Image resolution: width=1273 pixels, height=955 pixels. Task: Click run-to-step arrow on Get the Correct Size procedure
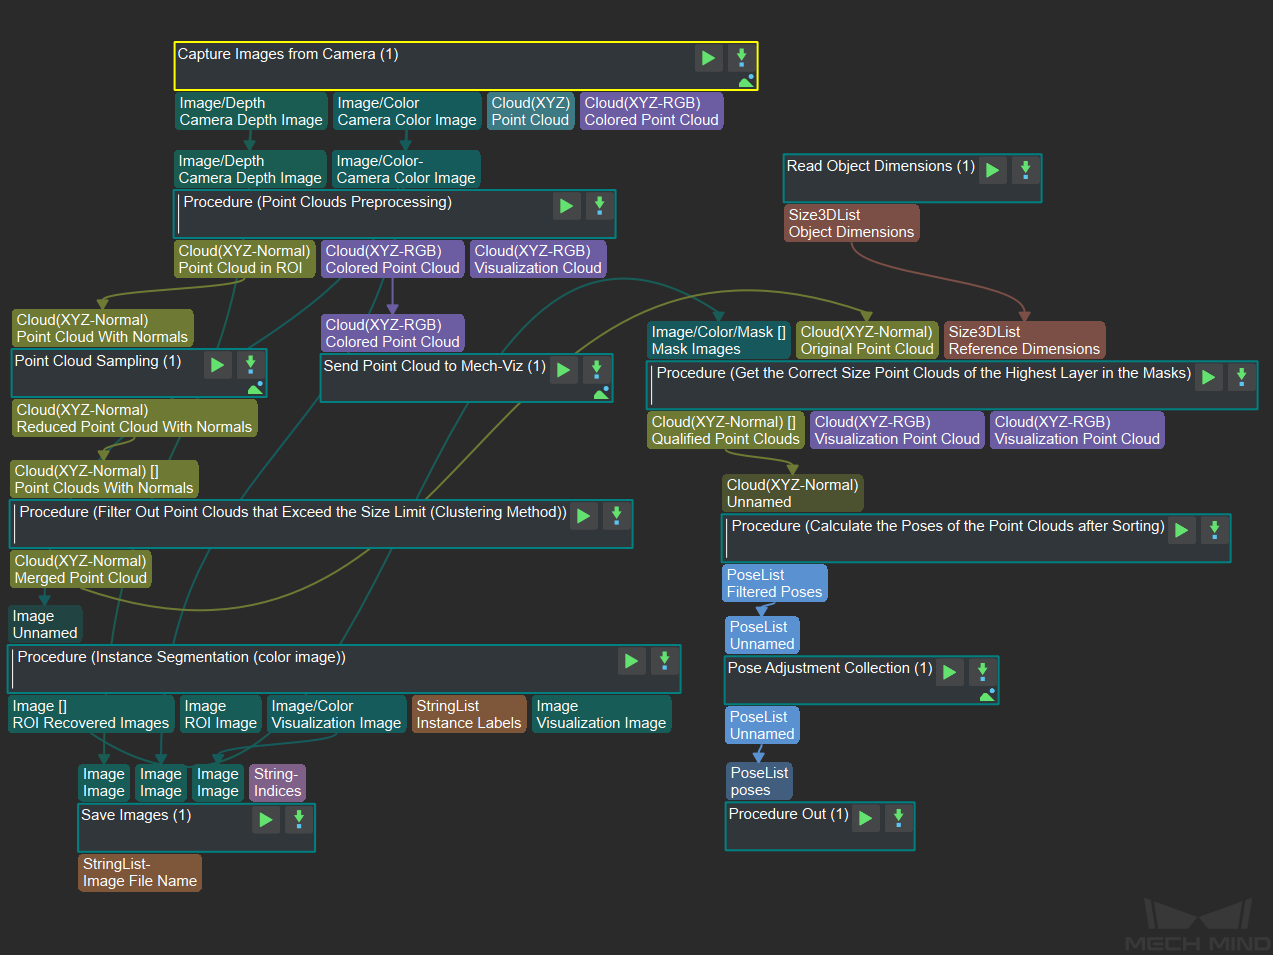(1241, 377)
